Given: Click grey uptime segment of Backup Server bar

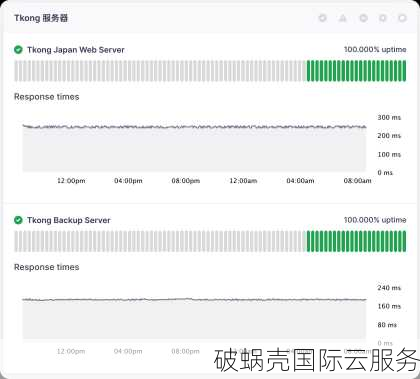Looking at the screenshot, I should [x=160, y=241].
